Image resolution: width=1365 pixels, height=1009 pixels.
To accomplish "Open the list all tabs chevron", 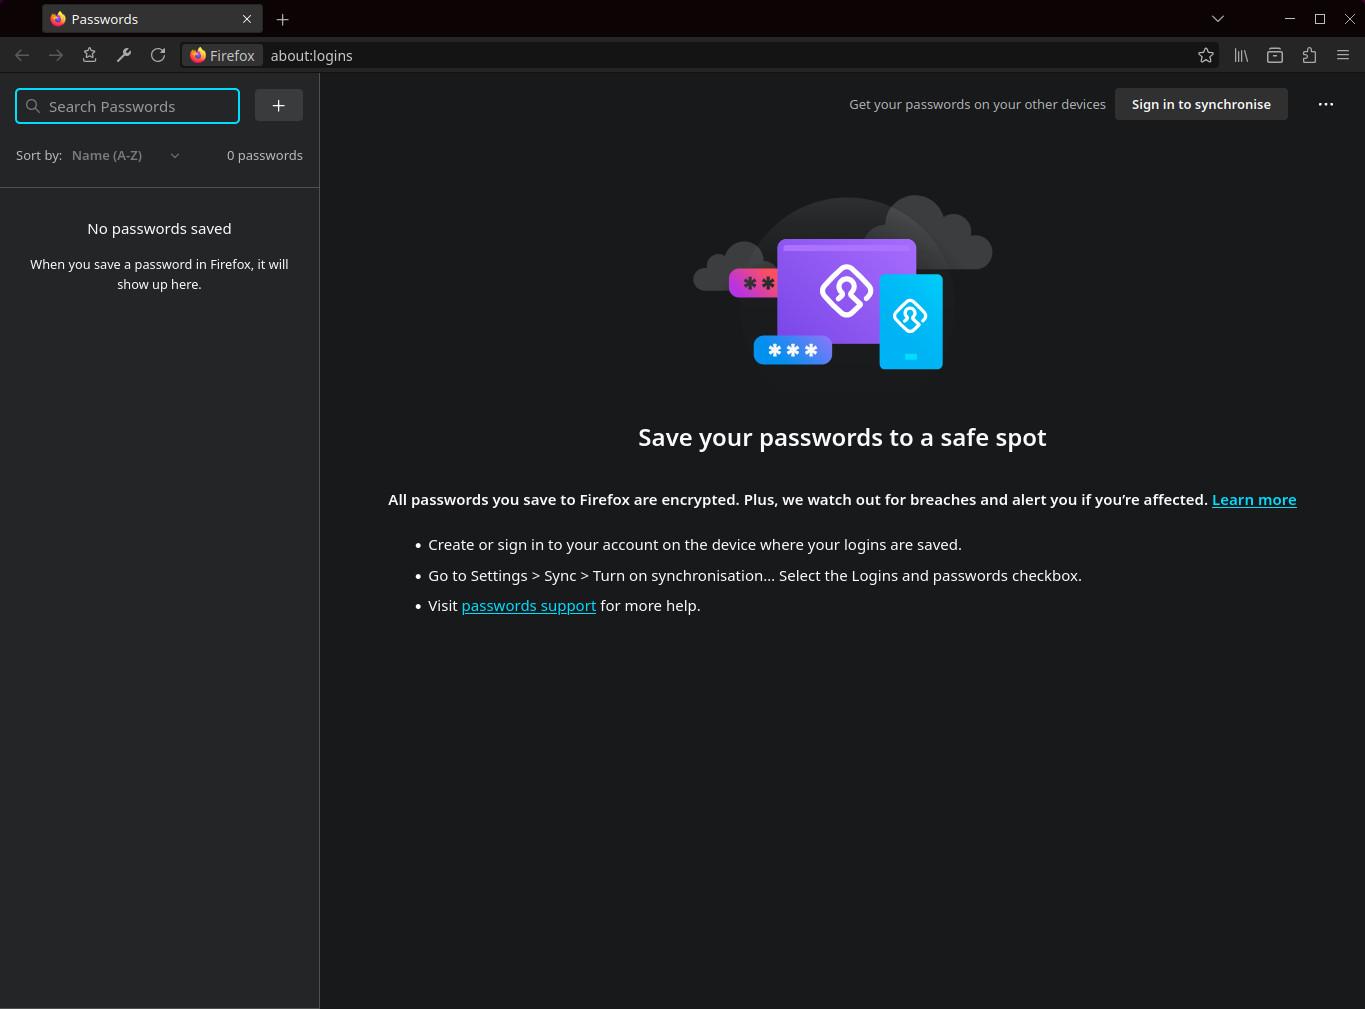I will click(1217, 19).
